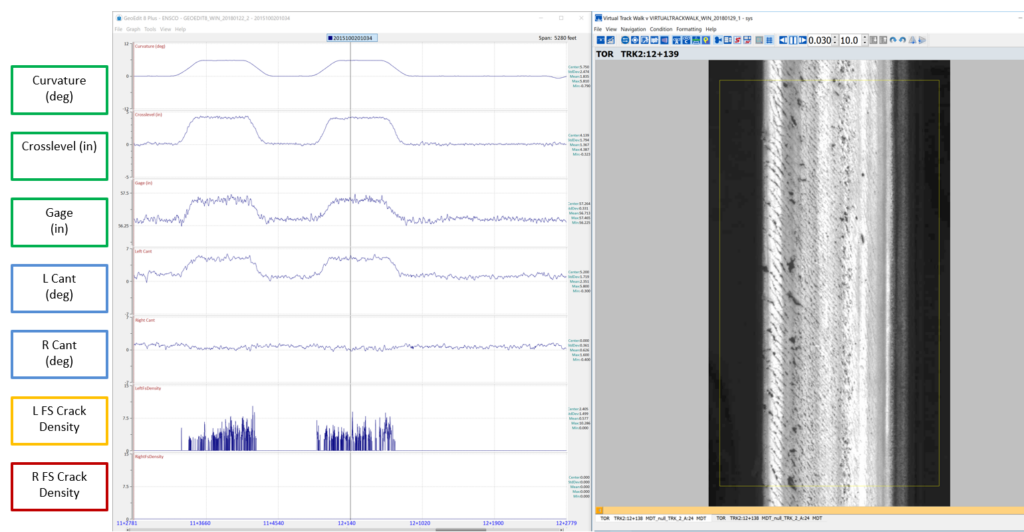This screenshot has height=532, width=1024.
Task: Click the gray bell-shaped toolbar icon
Action: [x=912, y=40]
